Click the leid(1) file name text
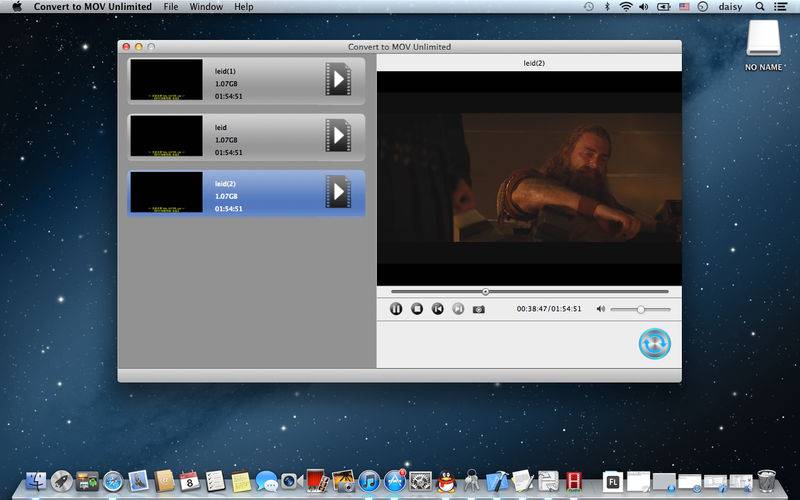The height and width of the screenshot is (500, 800). 225,71
